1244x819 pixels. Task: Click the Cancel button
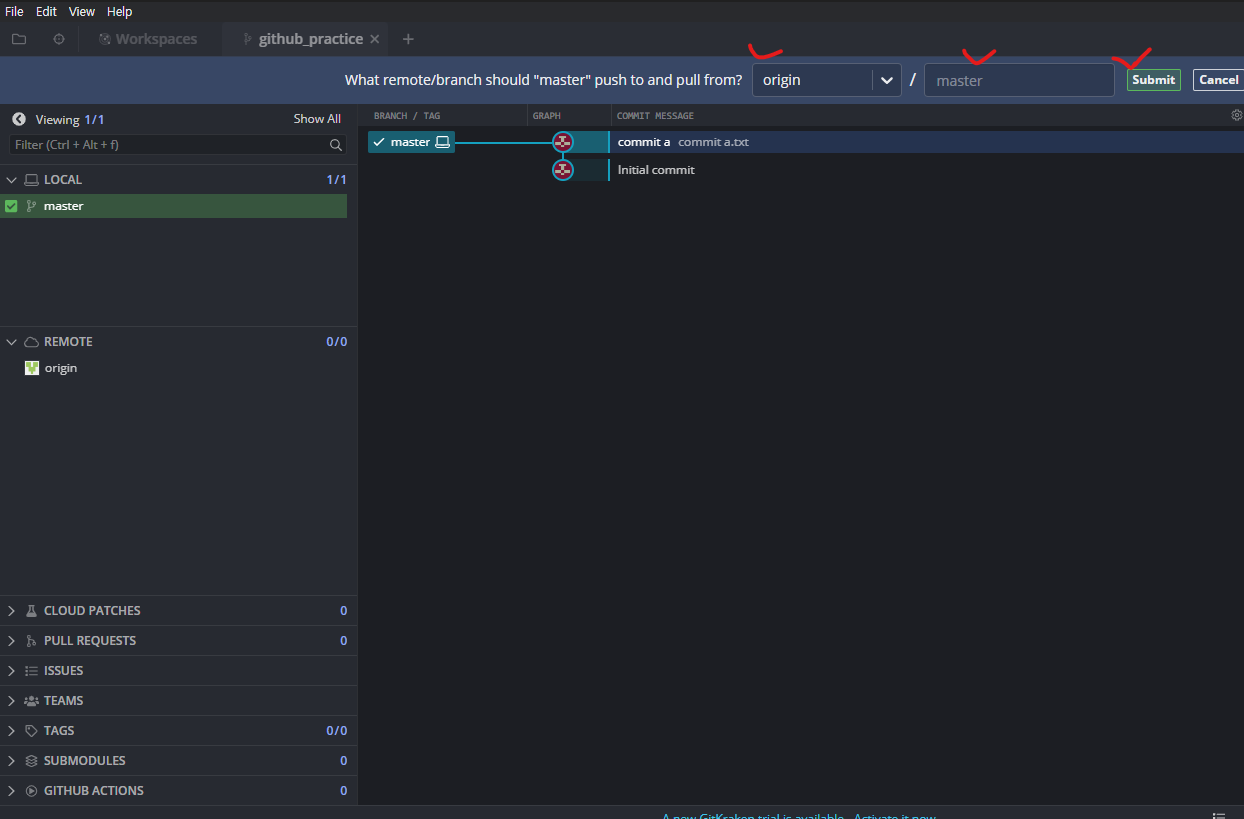tap(1218, 80)
